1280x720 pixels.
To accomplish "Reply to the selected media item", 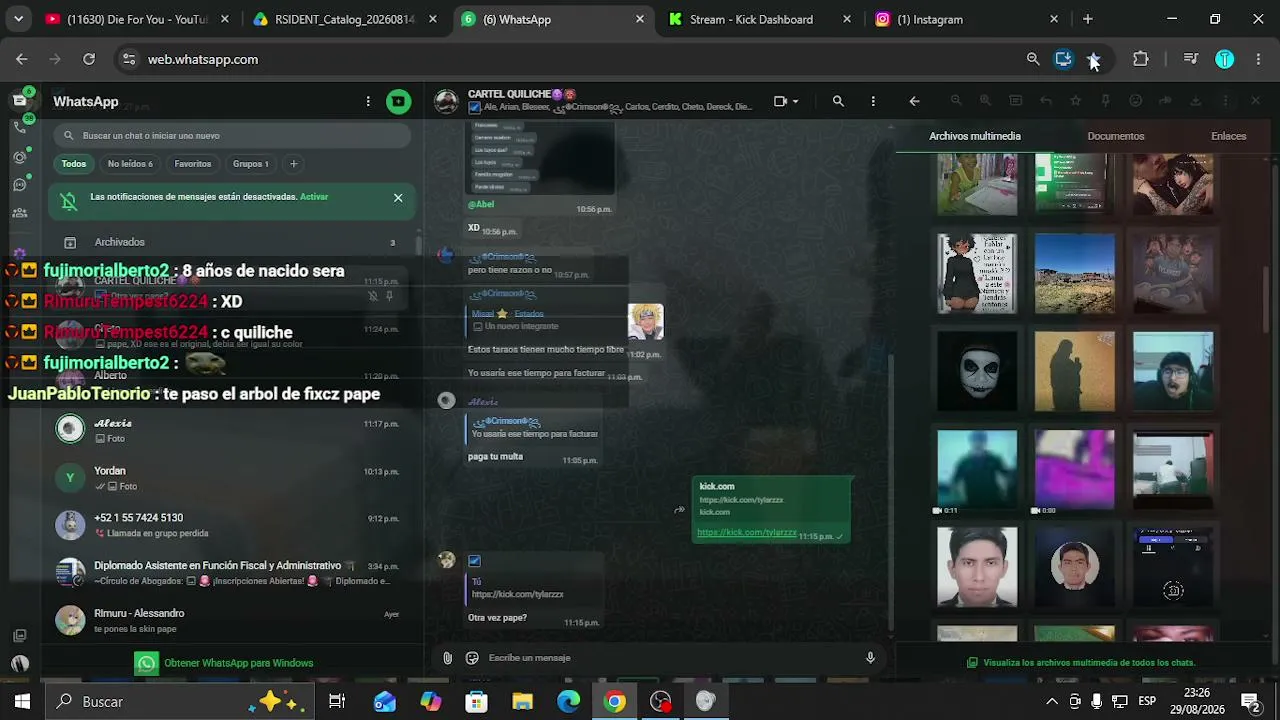I will [1045, 101].
